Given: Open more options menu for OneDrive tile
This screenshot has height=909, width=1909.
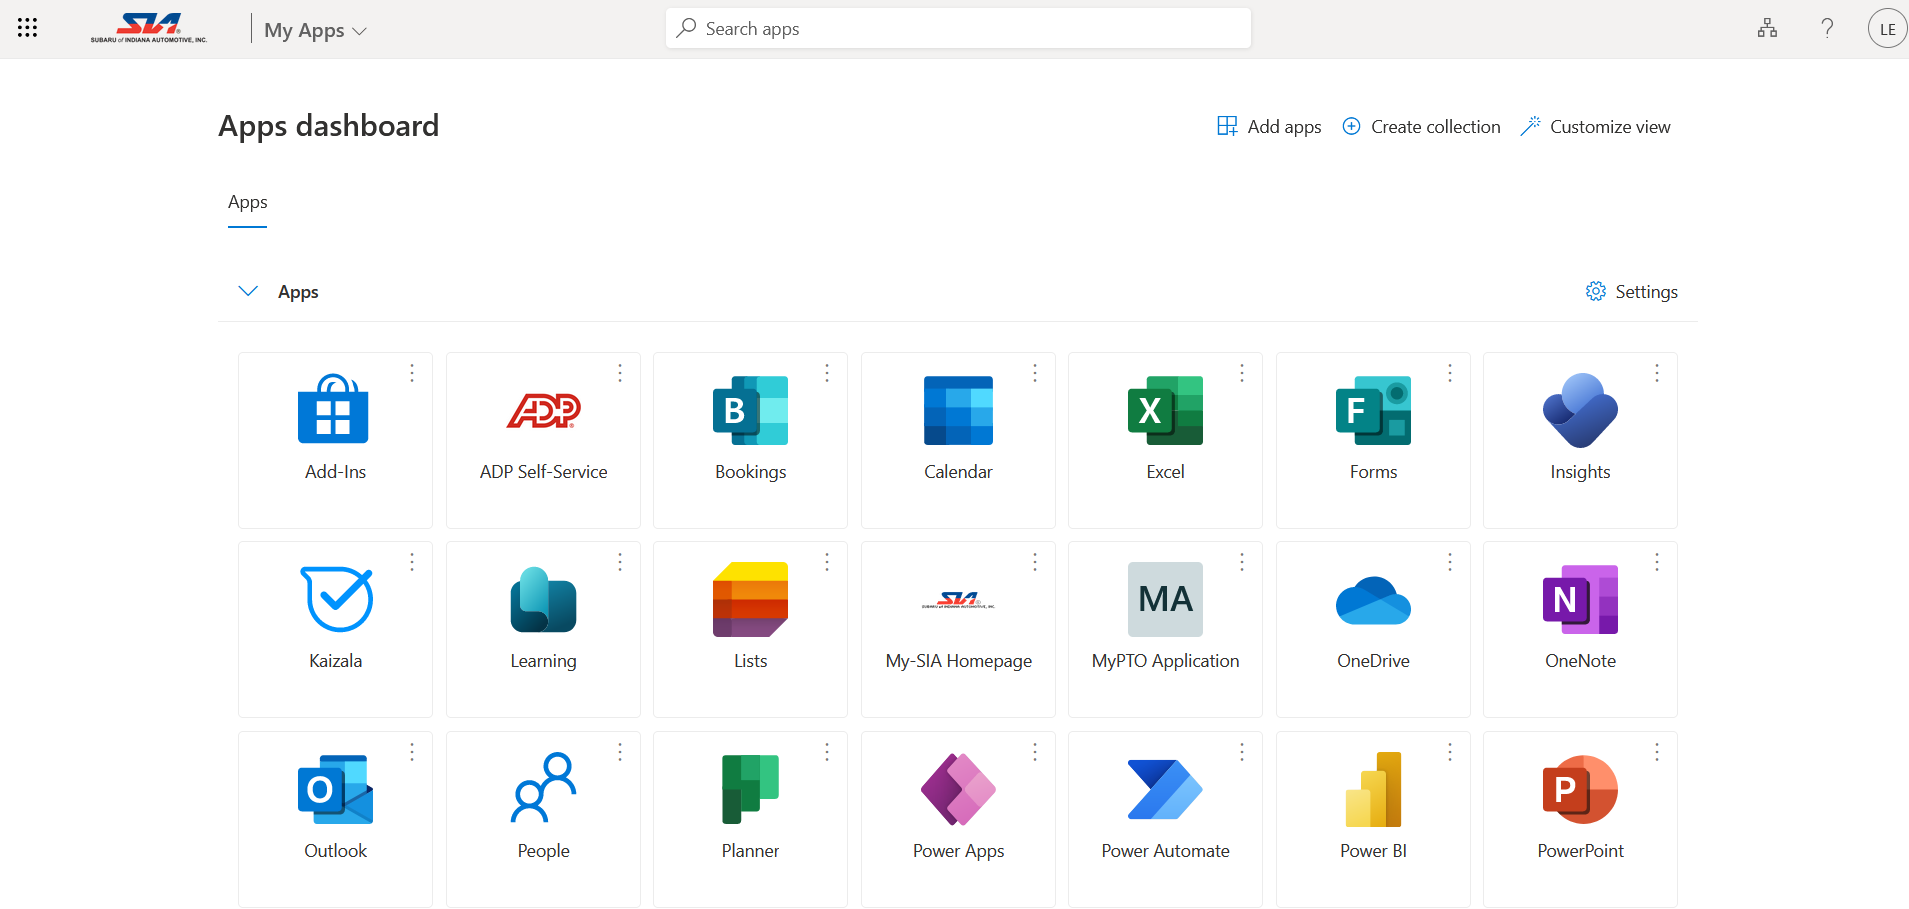Looking at the screenshot, I should [x=1450, y=562].
